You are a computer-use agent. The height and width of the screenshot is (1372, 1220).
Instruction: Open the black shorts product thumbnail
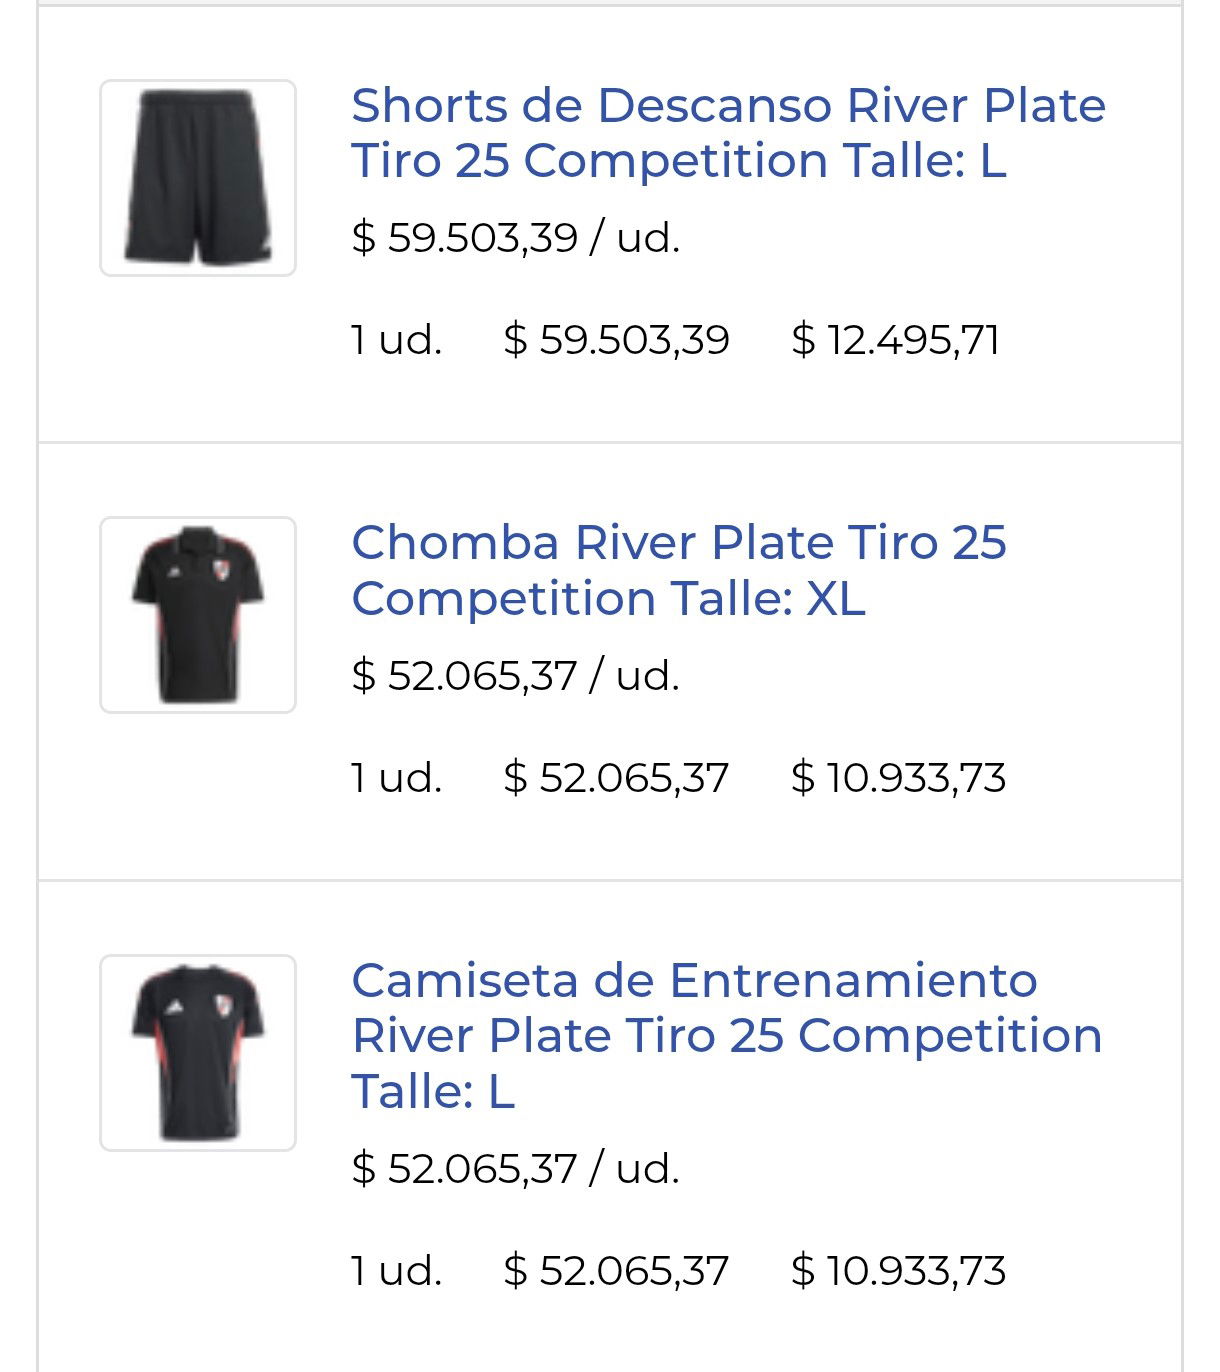198,178
